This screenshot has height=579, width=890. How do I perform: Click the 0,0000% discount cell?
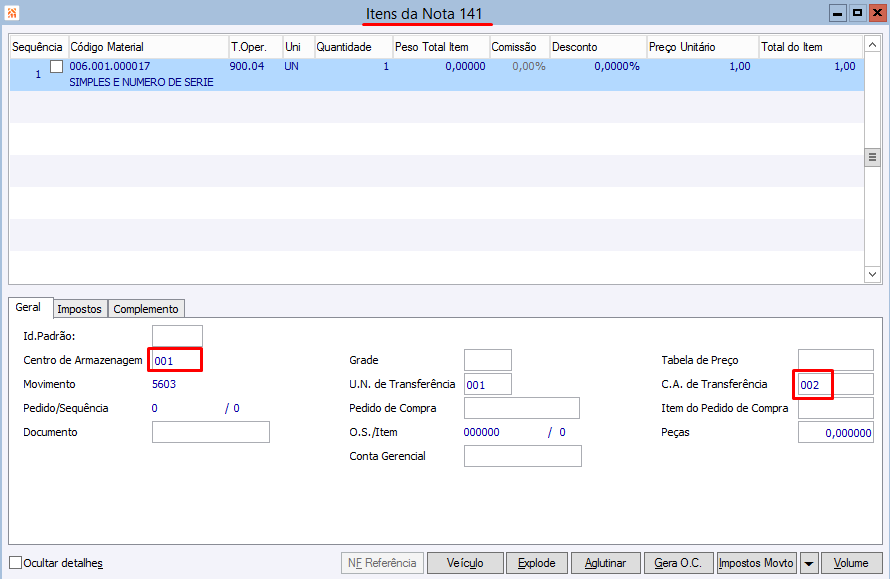coord(617,66)
